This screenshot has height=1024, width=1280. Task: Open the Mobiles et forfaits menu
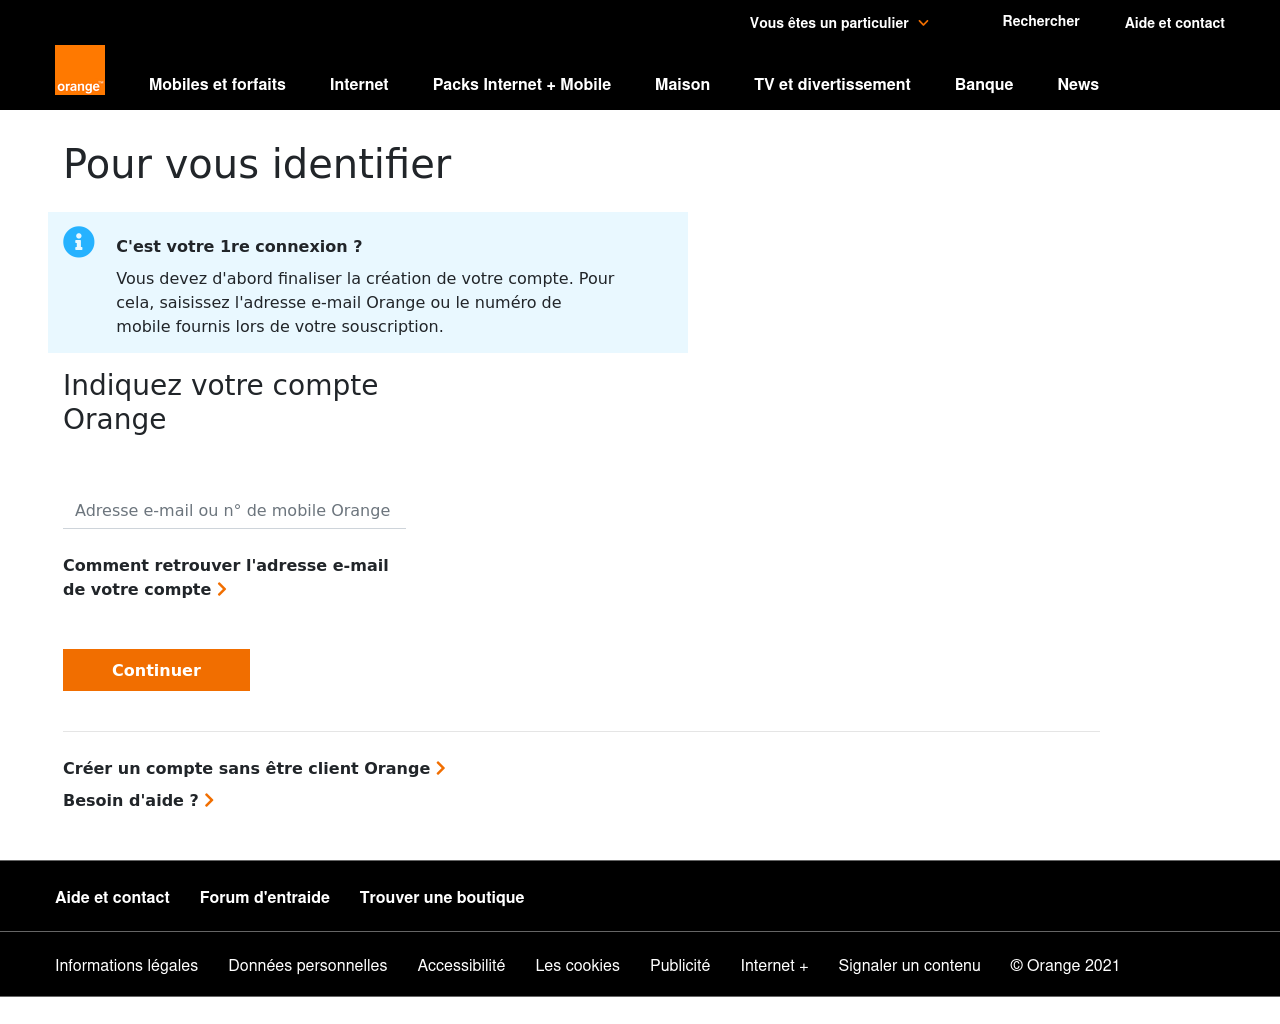click(x=217, y=85)
